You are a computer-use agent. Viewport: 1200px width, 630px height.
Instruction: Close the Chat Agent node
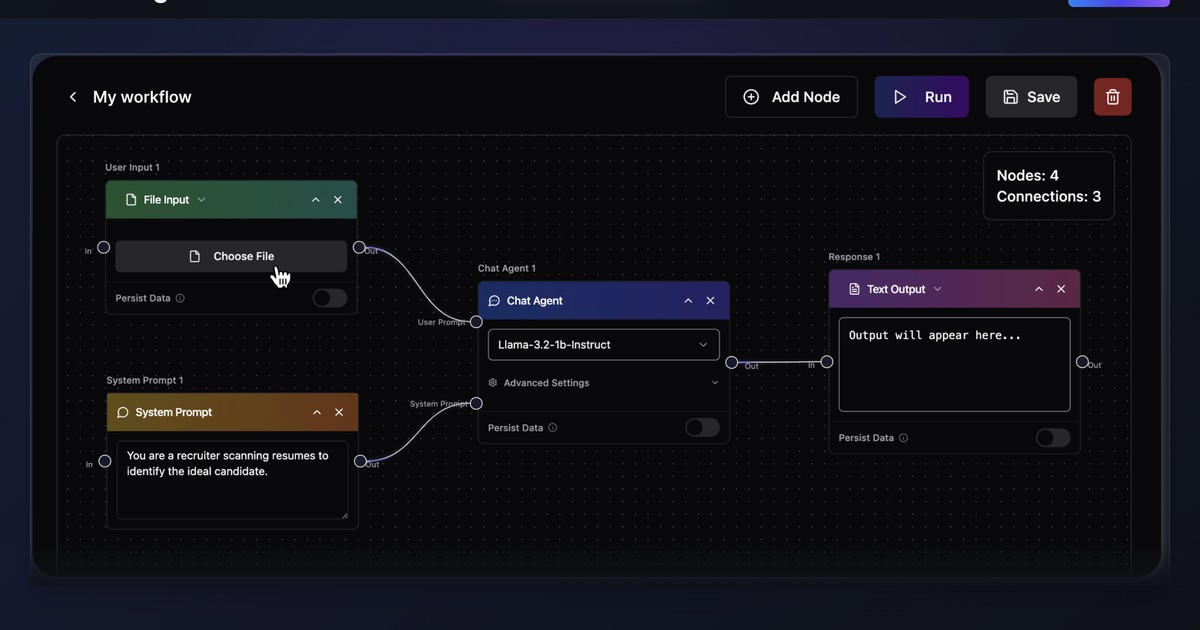coord(711,301)
